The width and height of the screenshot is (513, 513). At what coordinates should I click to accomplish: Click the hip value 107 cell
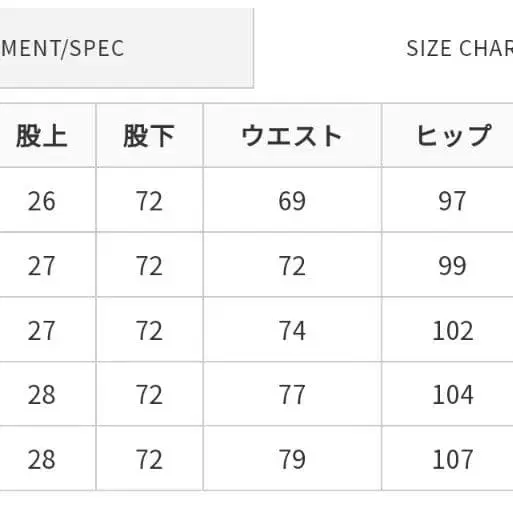point(447,459)
